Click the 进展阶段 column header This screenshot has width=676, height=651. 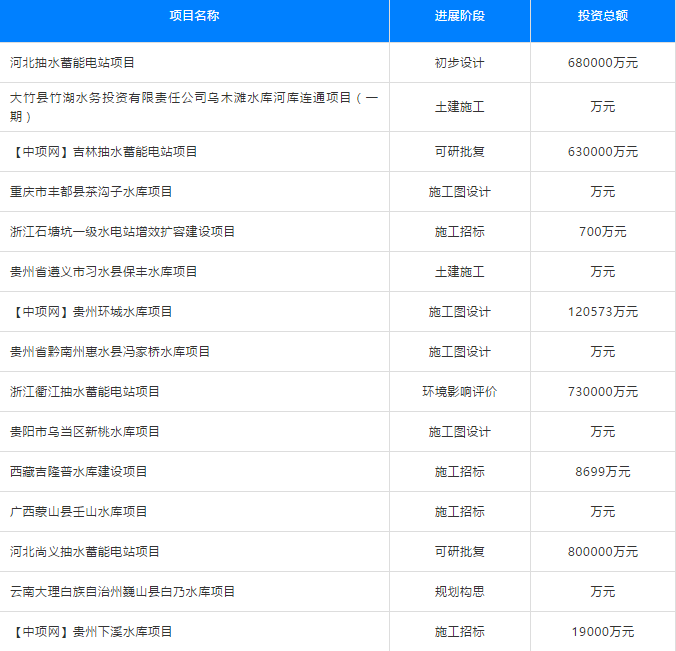pos(459,17)
